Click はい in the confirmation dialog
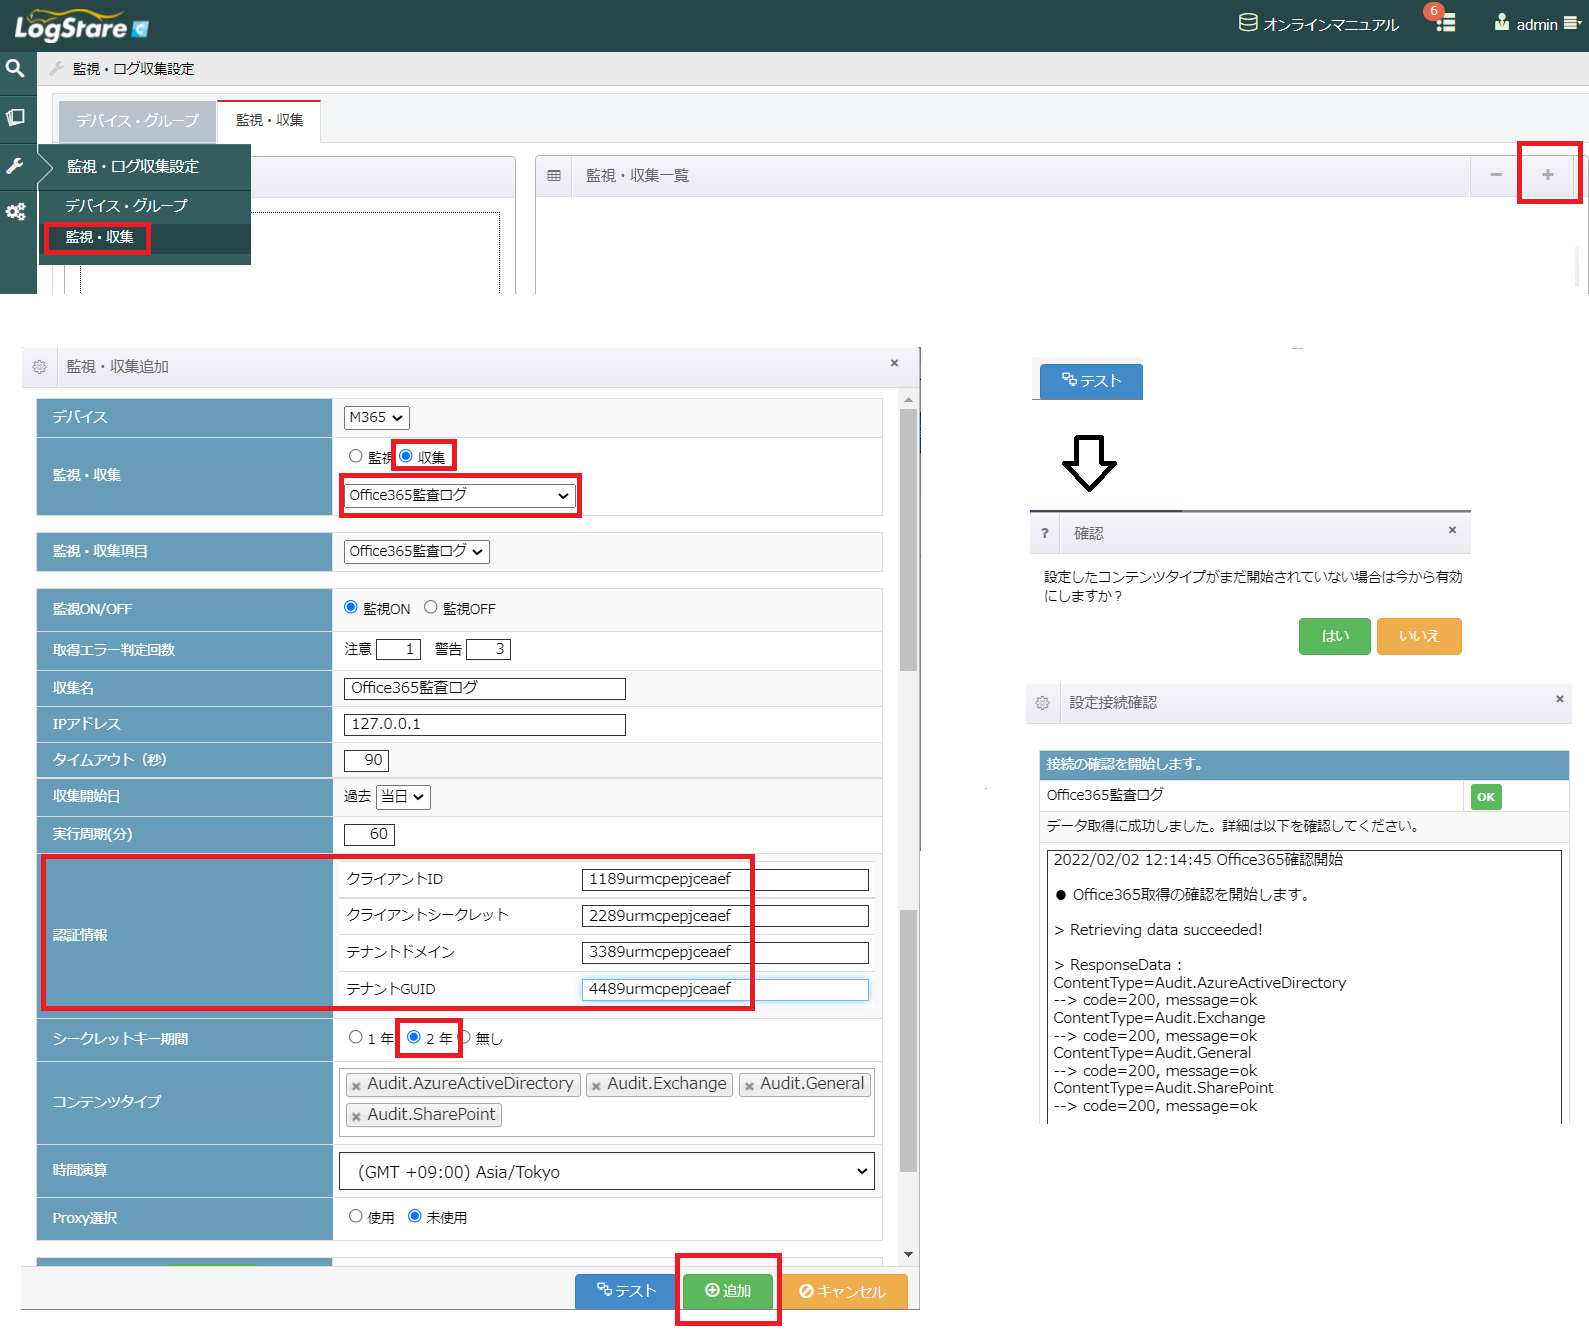 click(x=1334, y=636)
